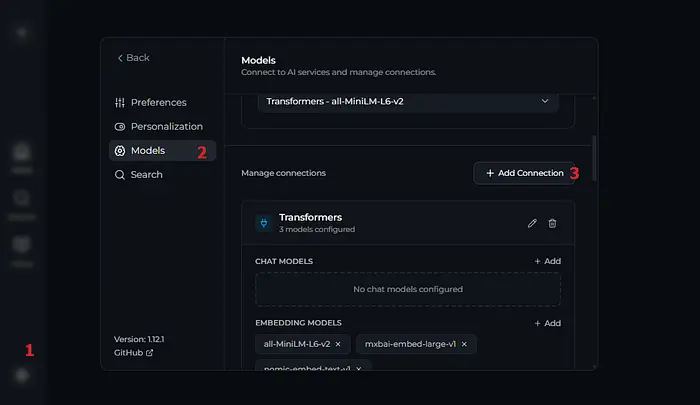
Task: Go back using the Back button
Action: (x=133, y=58)
